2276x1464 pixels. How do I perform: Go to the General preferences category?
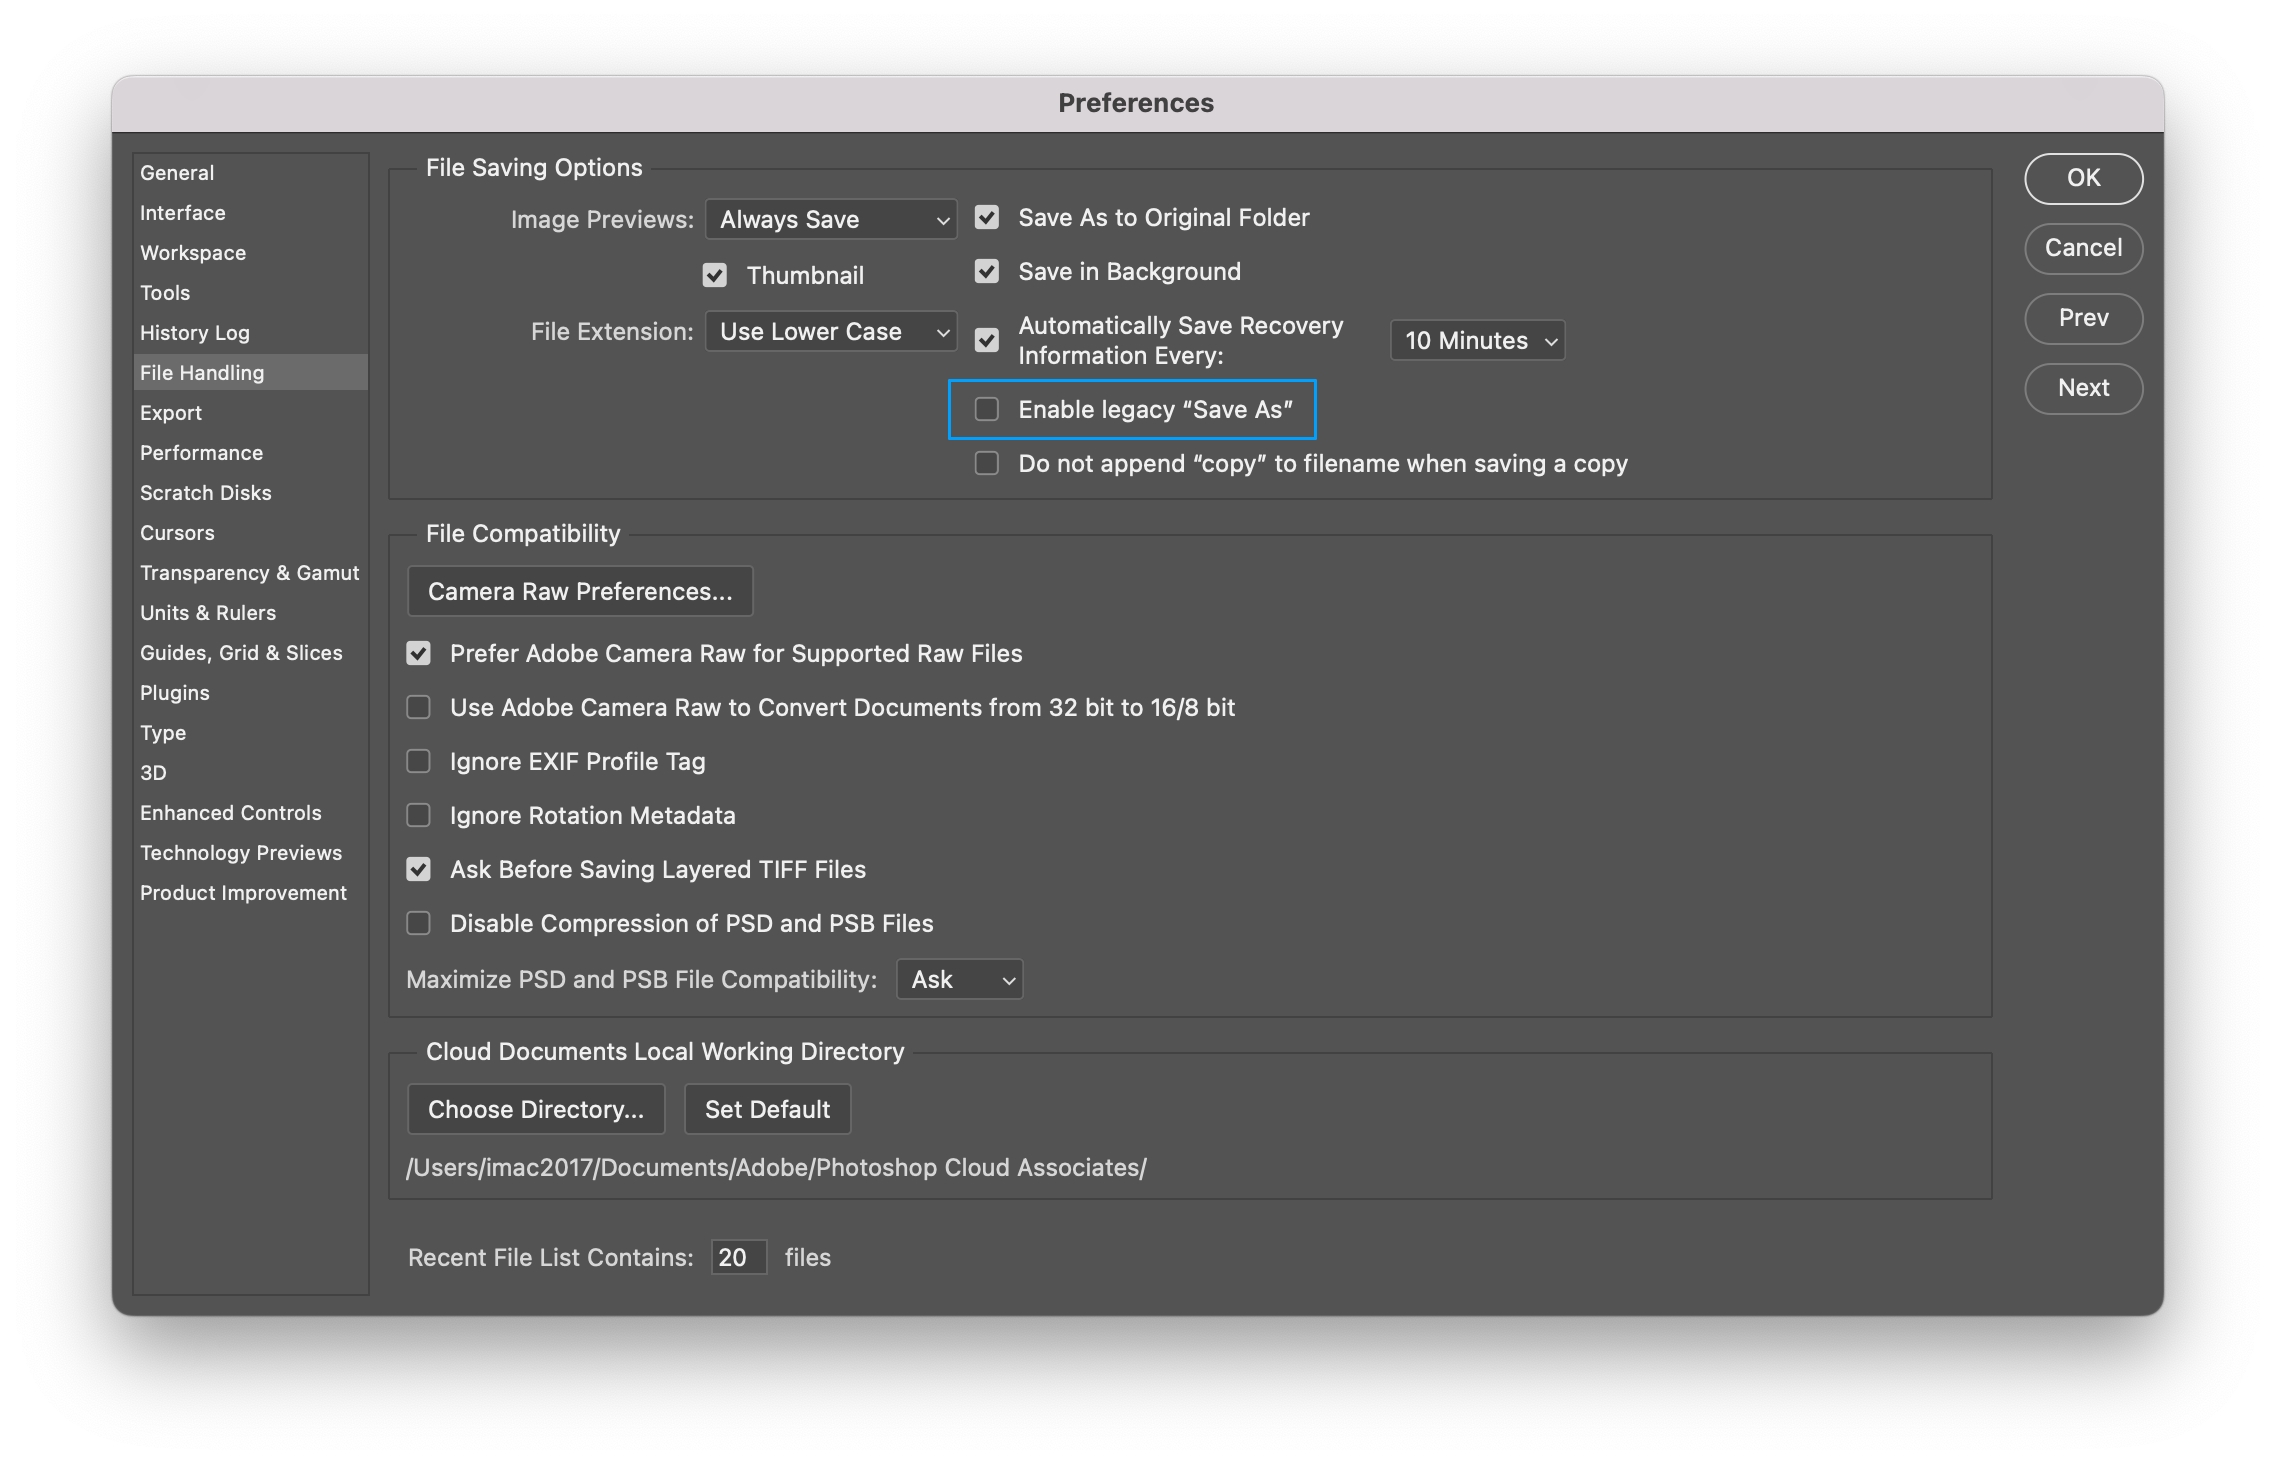[x=177, y=173]
